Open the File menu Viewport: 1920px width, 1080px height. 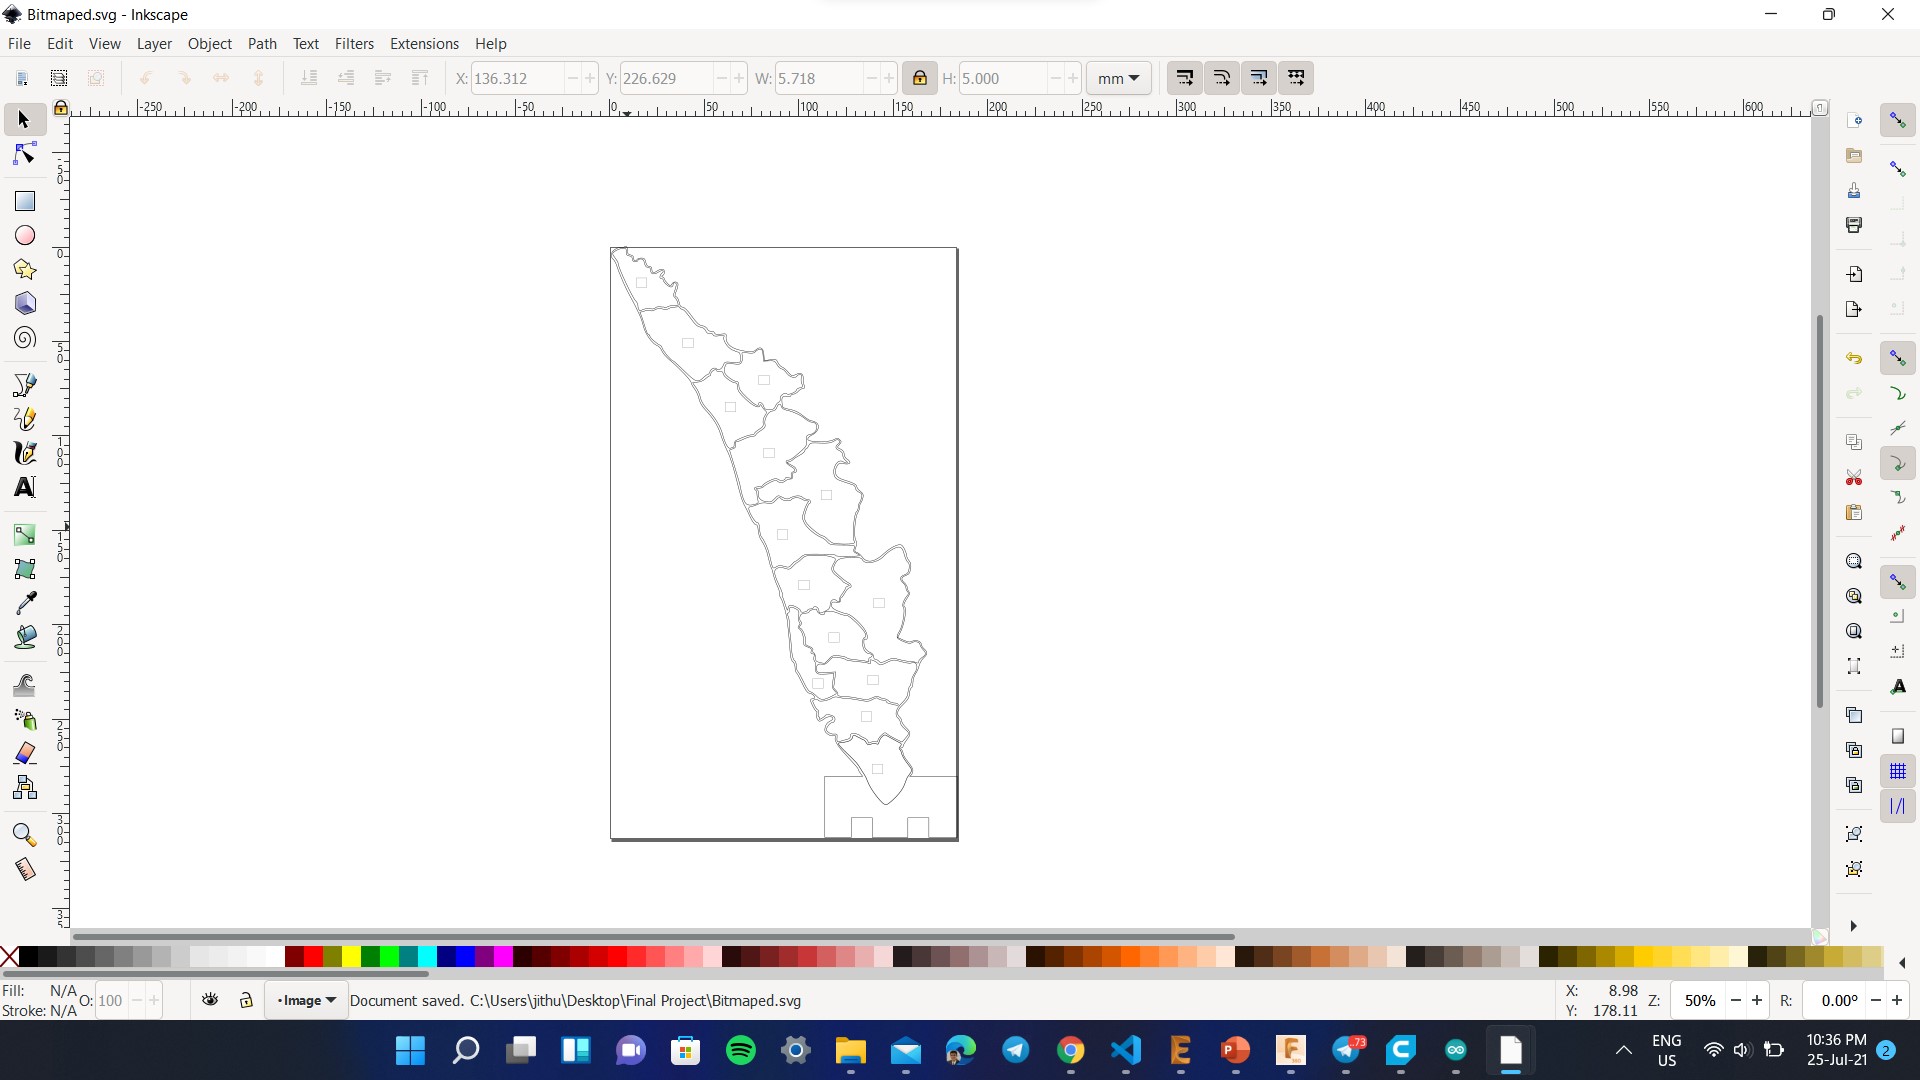point(19,44)
